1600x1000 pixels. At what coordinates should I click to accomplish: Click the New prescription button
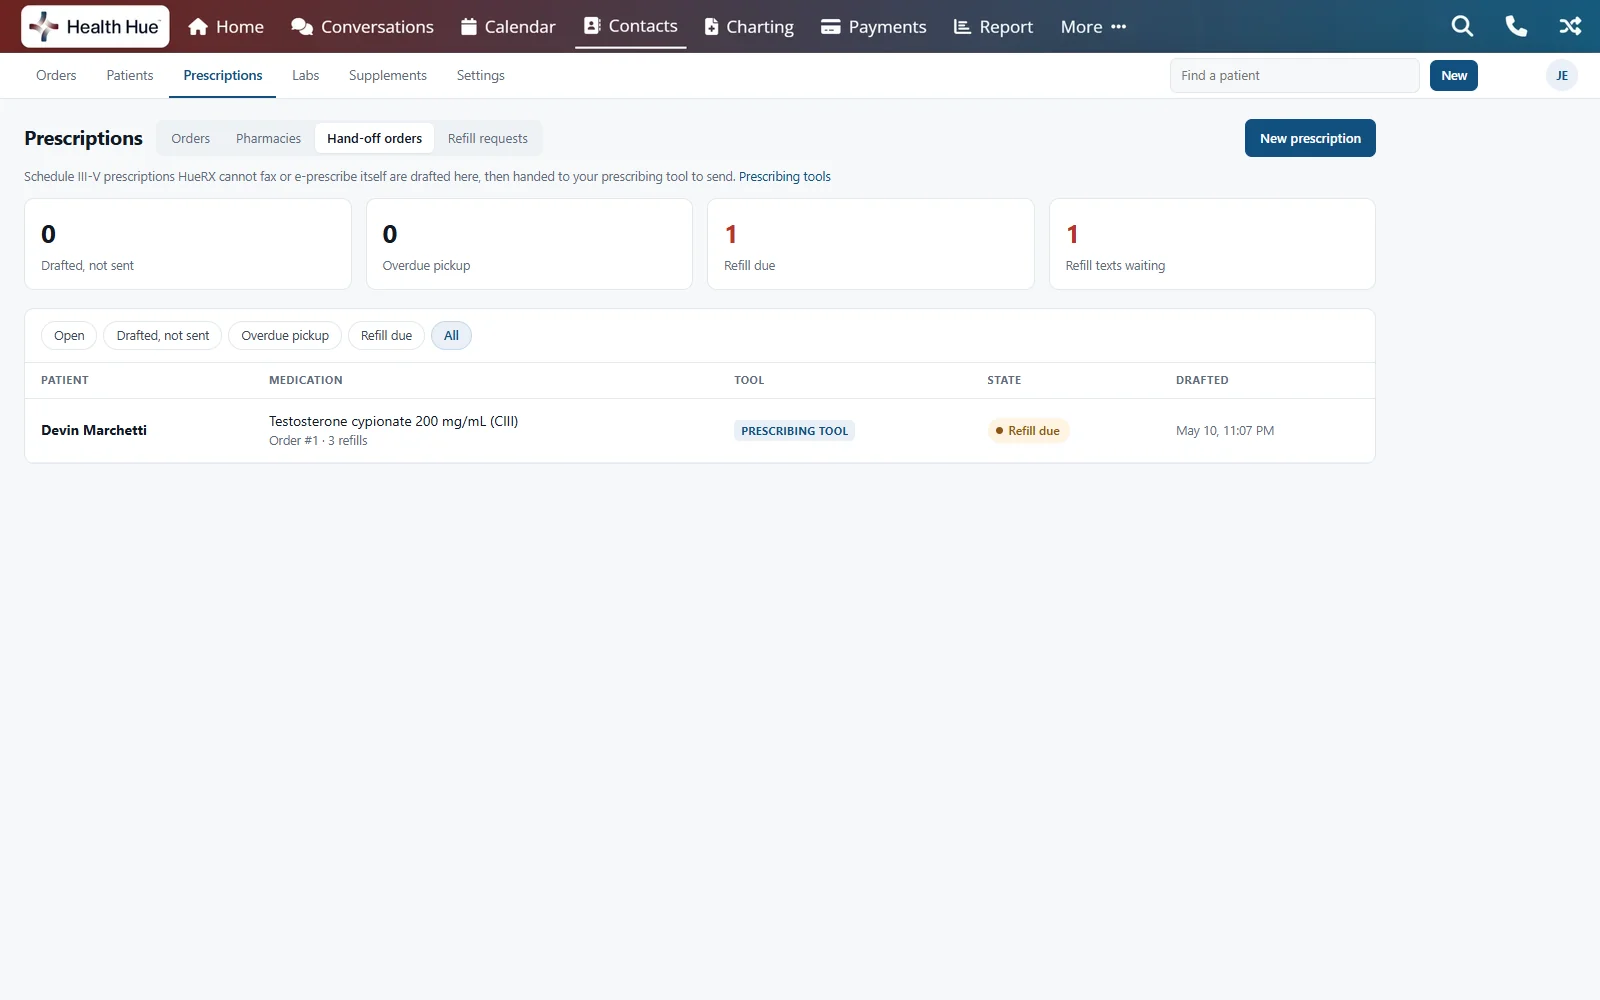pyautogui.click(x=1310, y=138)
